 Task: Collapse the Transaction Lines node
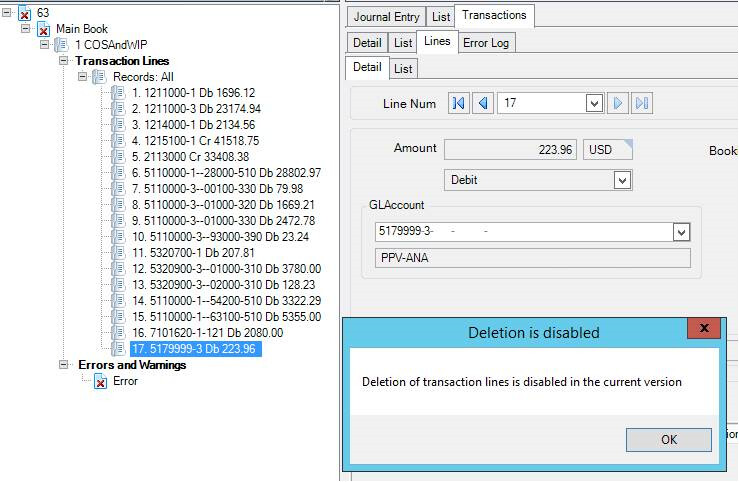coord(63,61)
